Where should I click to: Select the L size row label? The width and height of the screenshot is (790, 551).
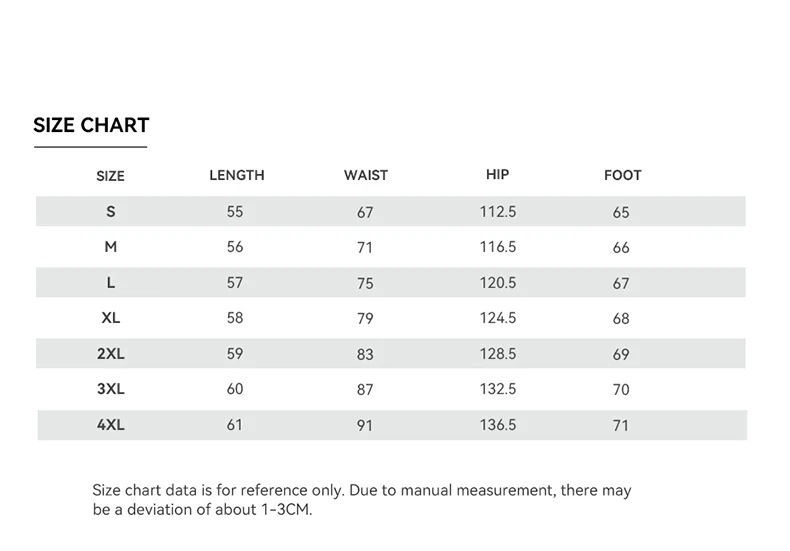[110, 283]
